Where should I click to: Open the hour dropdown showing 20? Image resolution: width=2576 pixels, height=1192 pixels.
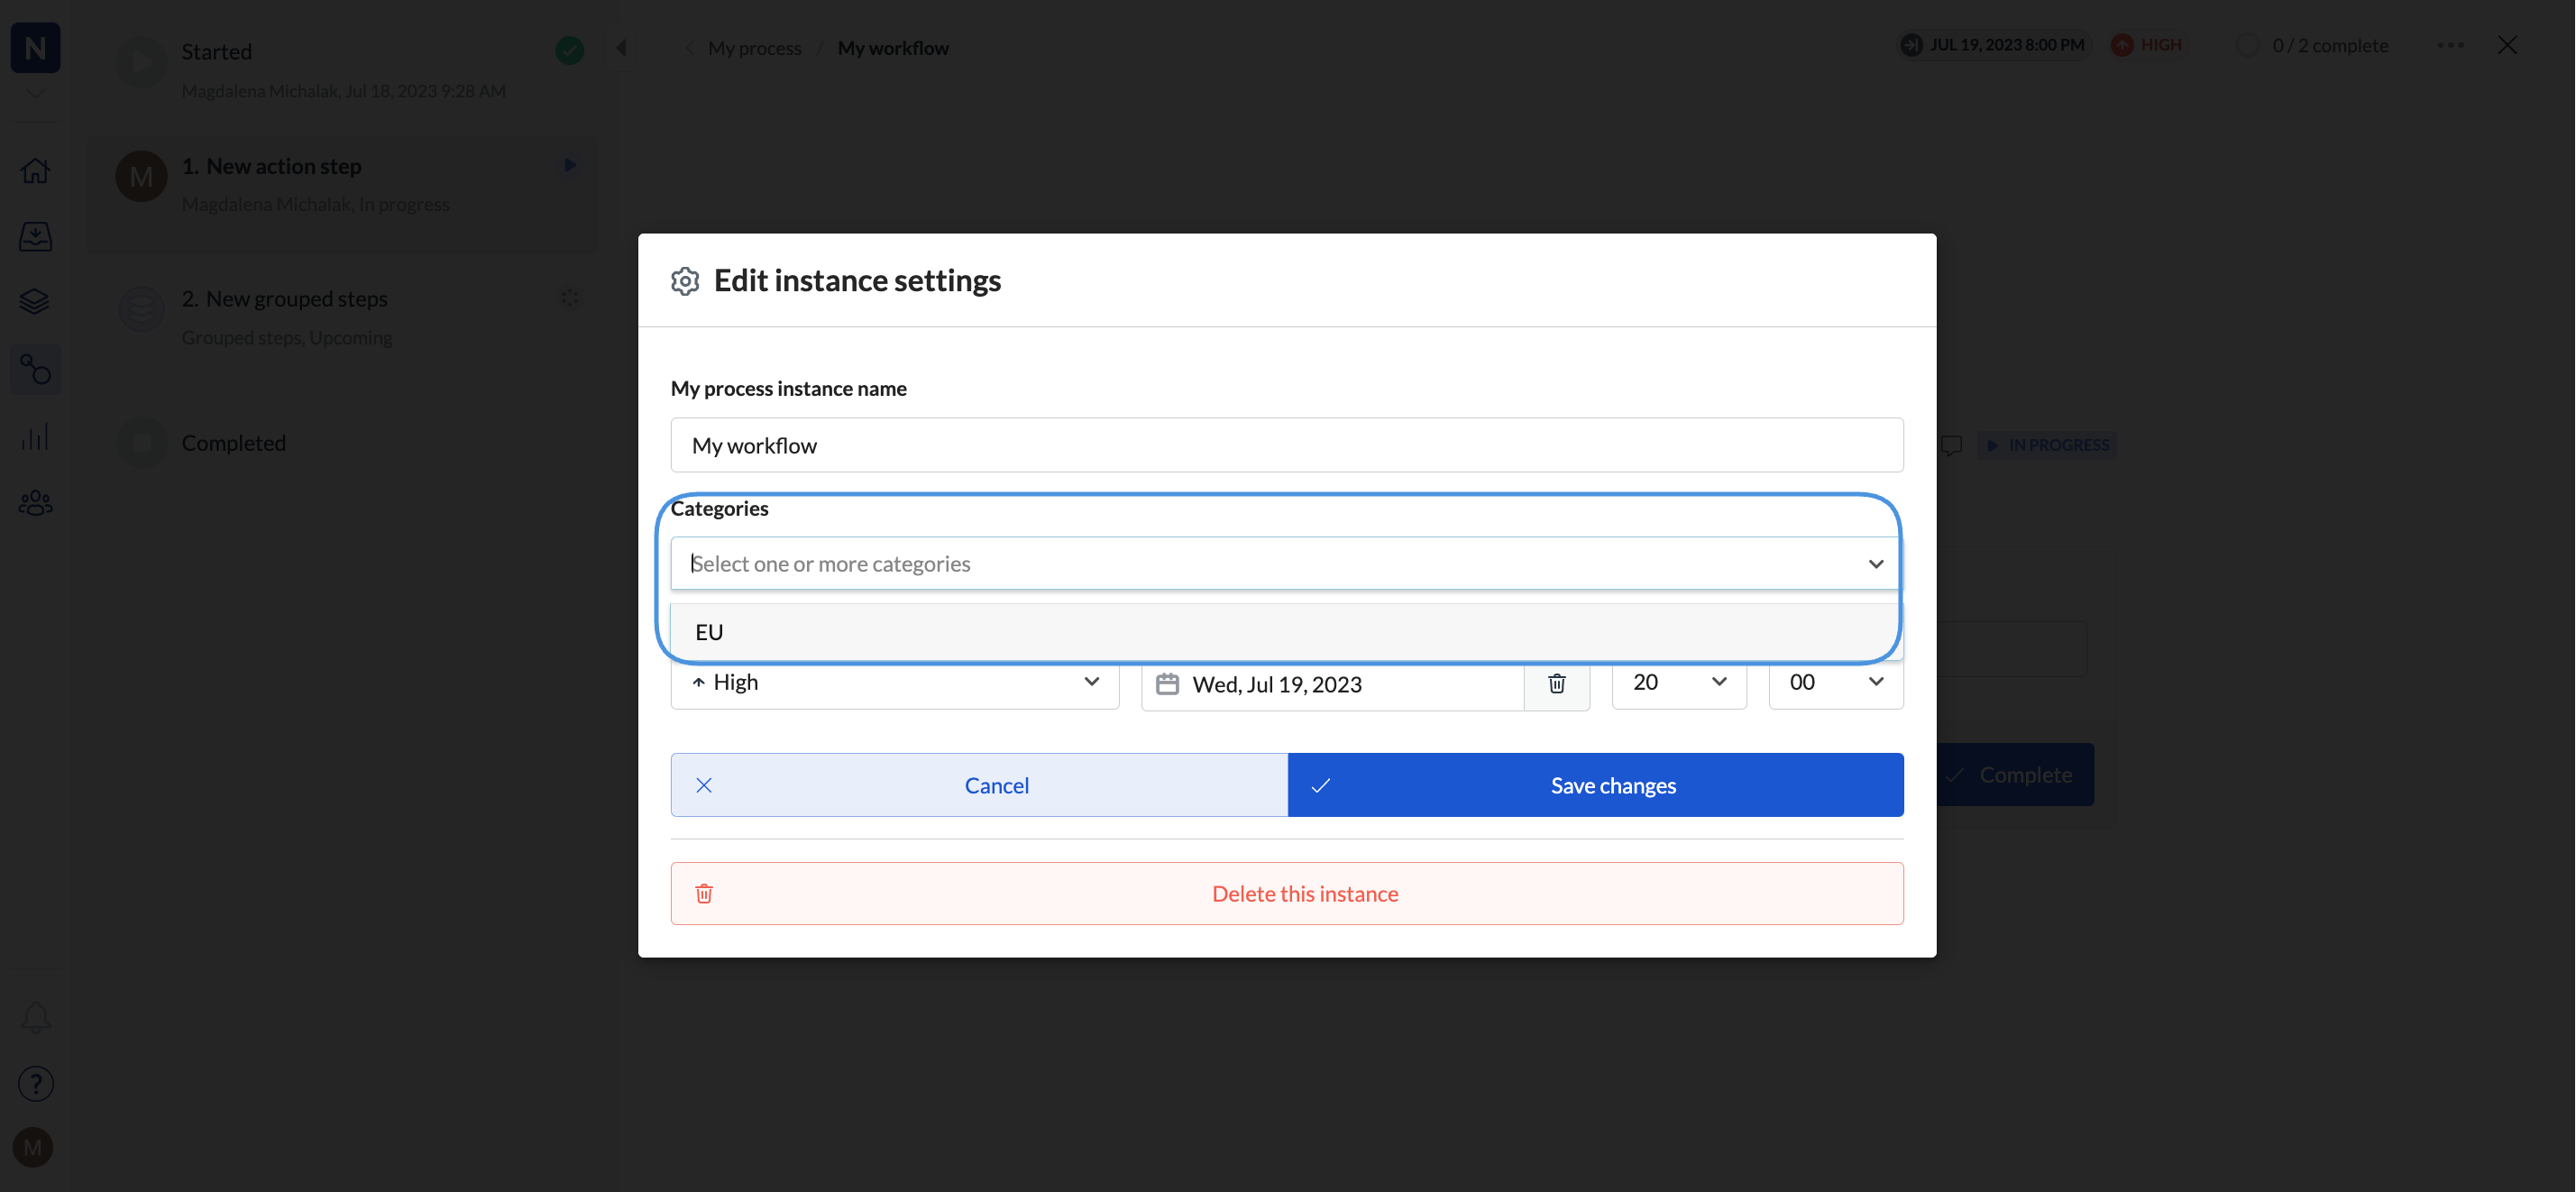(x=1678, y=683)
